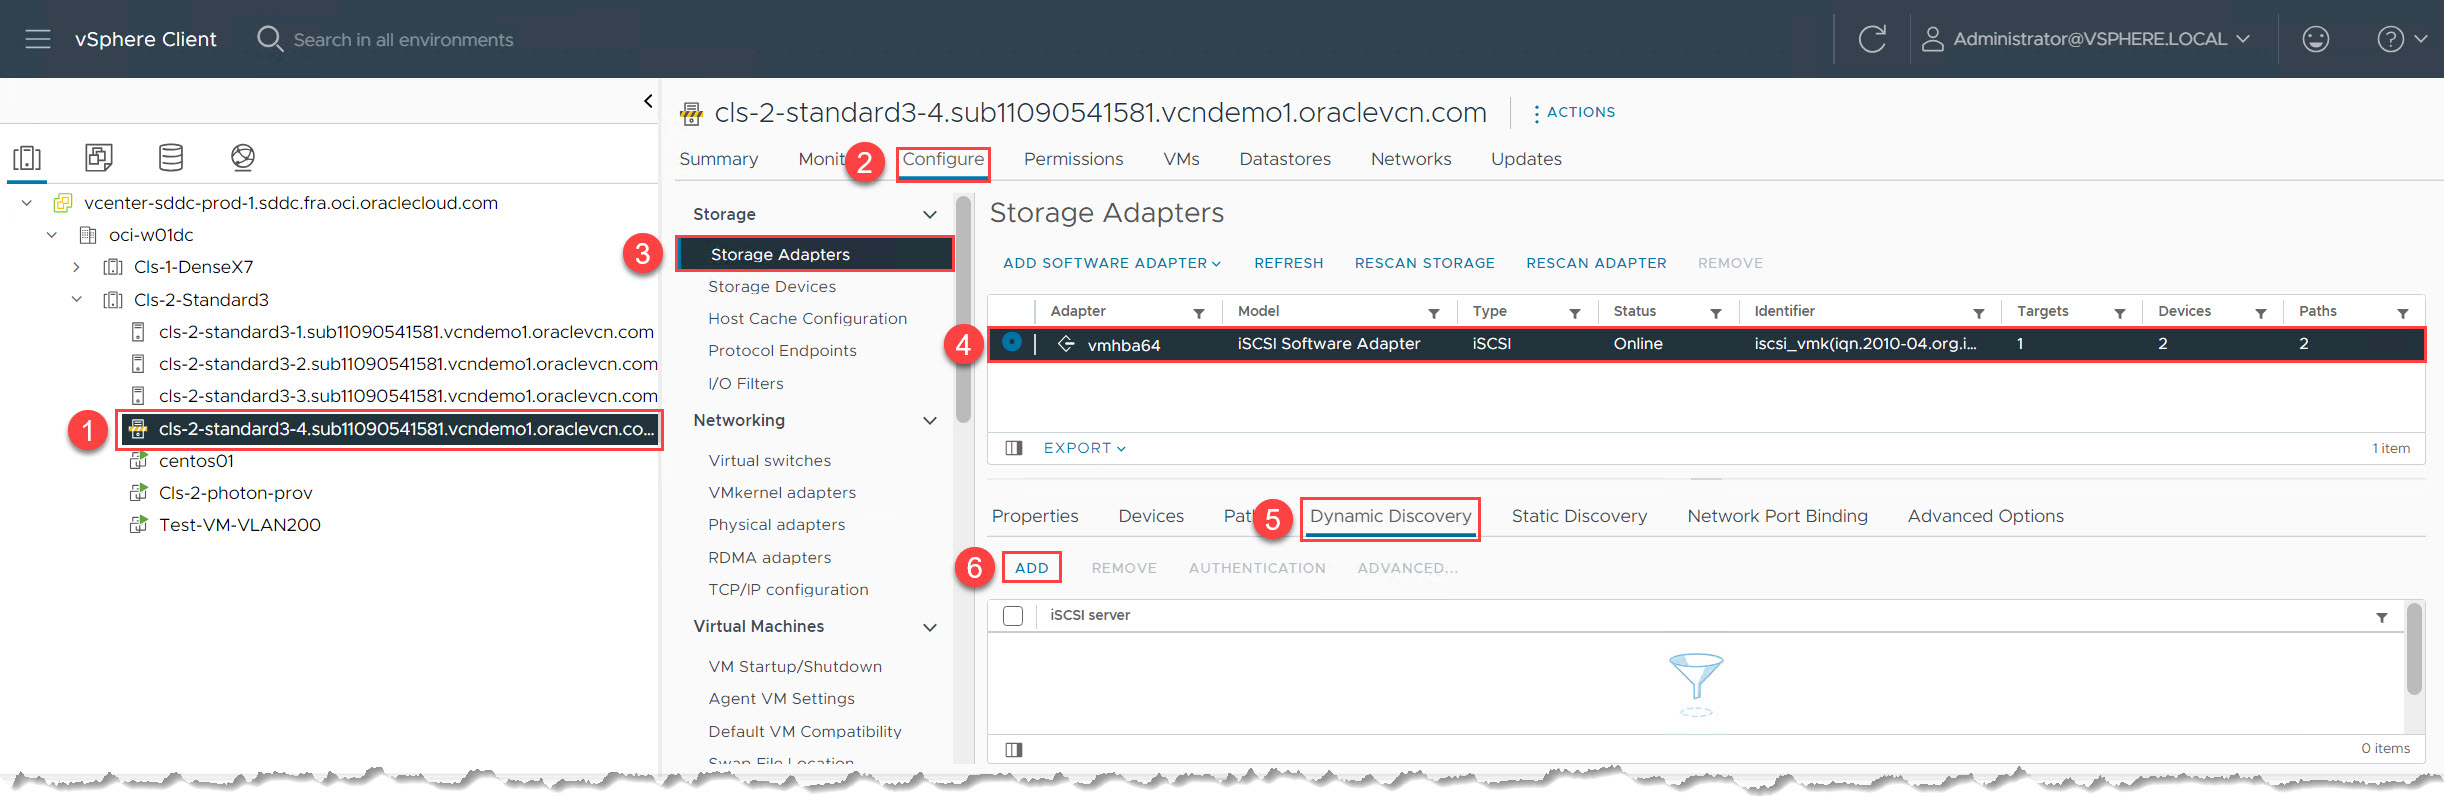Select the centos01 virtual machine
Image resolution: width=2444 pixels, height=796 pixels.
pos(196,461)
